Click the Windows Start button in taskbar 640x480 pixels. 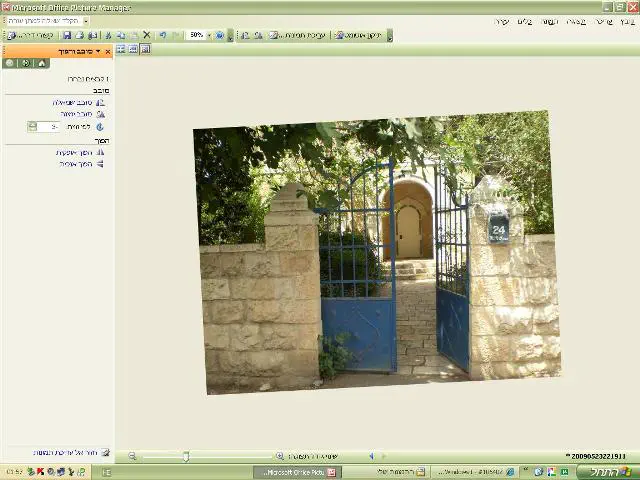point(609,472)
